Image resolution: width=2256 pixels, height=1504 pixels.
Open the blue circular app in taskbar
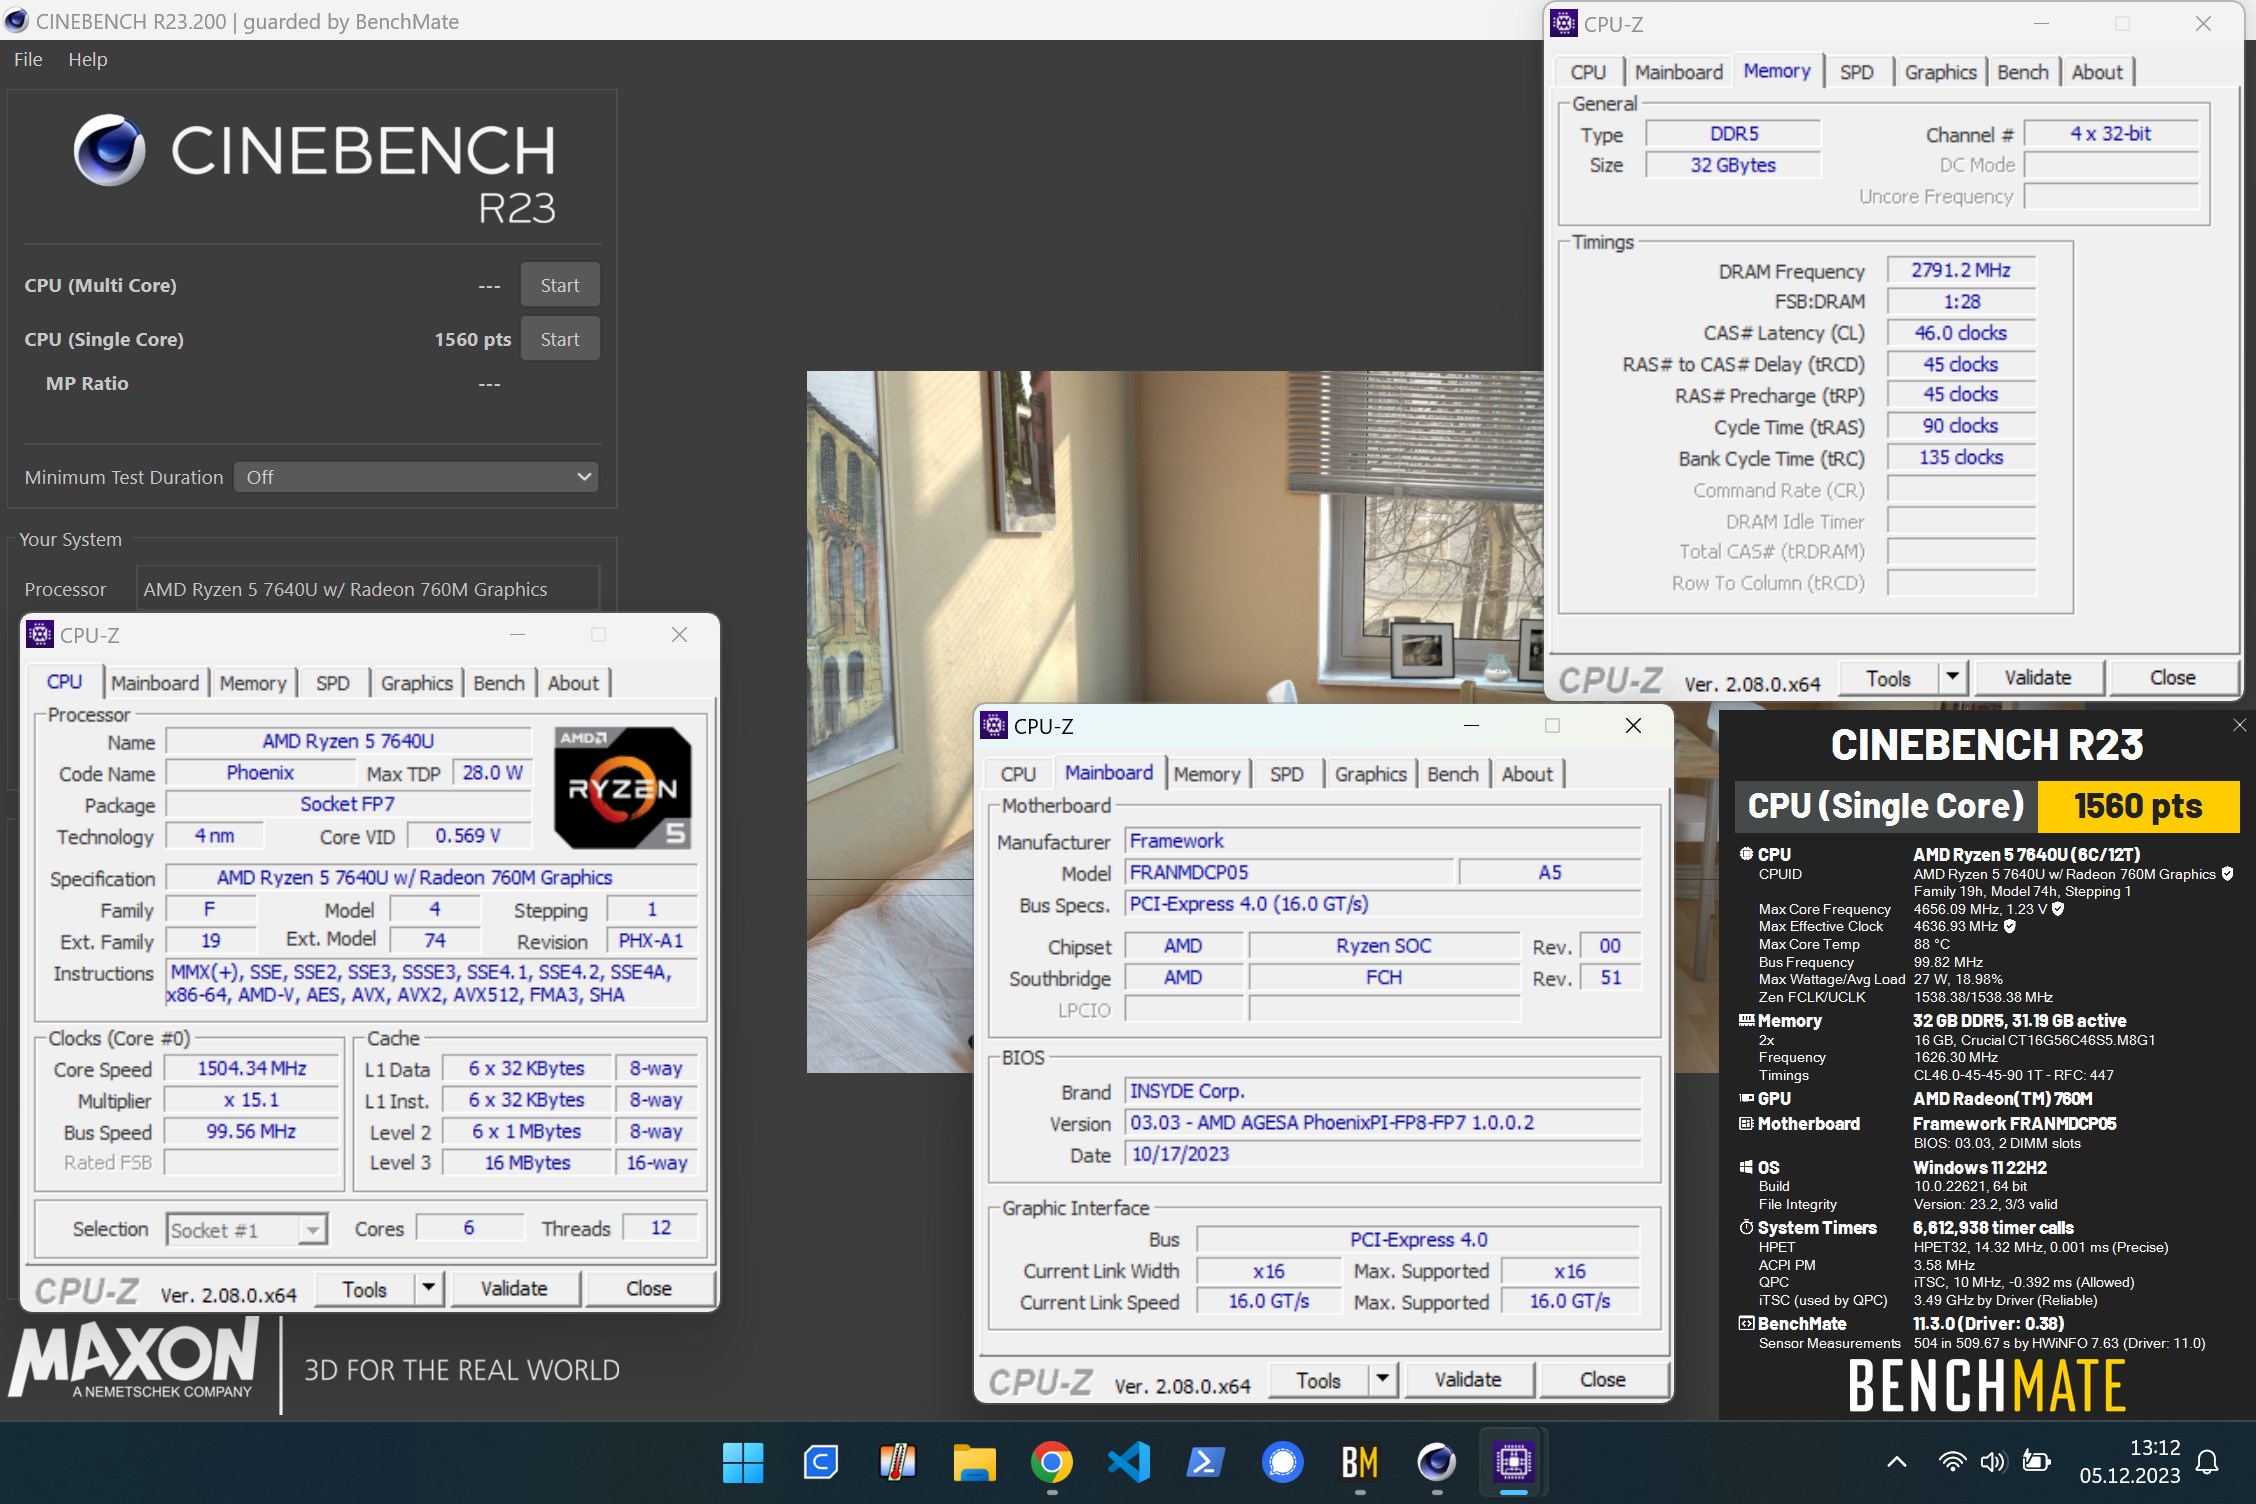tap(1283, 1462)
